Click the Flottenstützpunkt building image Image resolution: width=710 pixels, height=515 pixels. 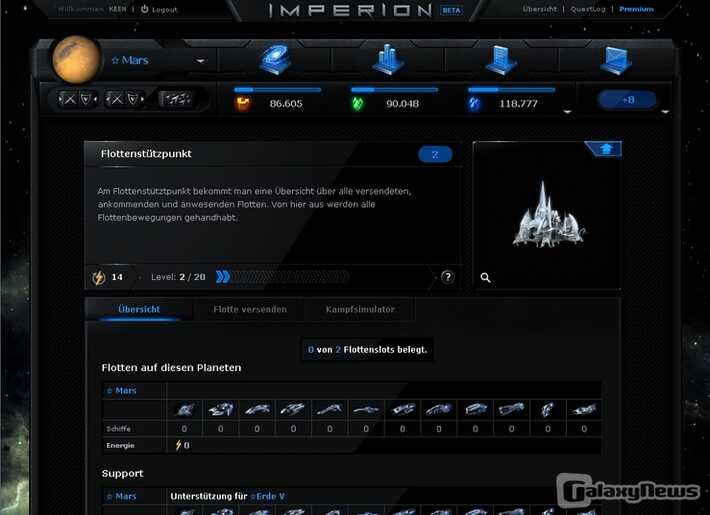548,216
